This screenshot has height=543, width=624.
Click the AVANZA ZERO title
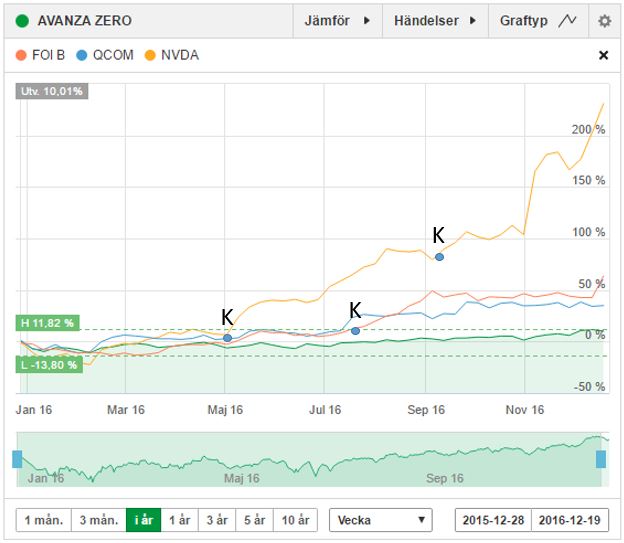coord(84,21)
